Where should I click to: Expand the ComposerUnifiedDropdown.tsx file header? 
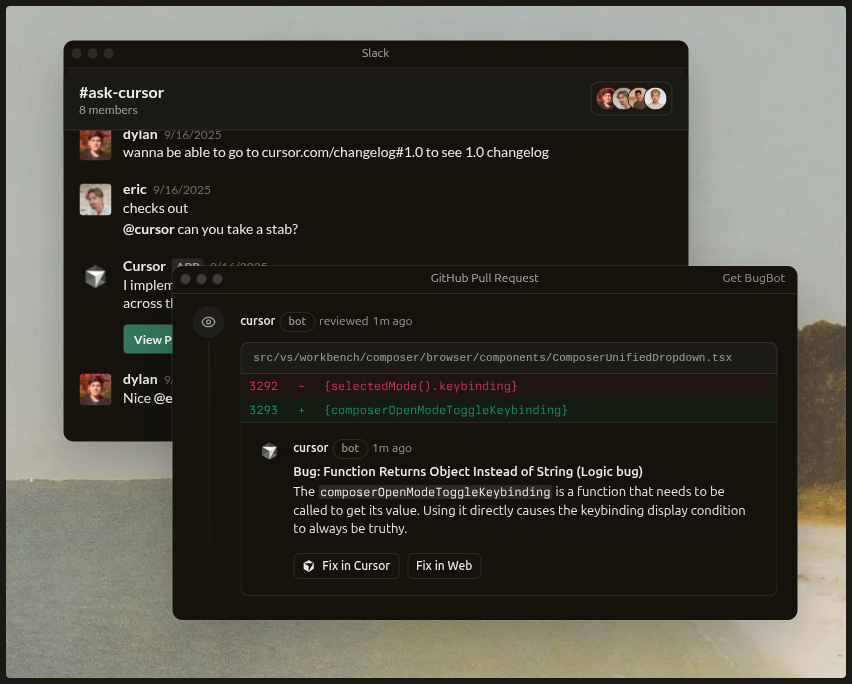492,358
